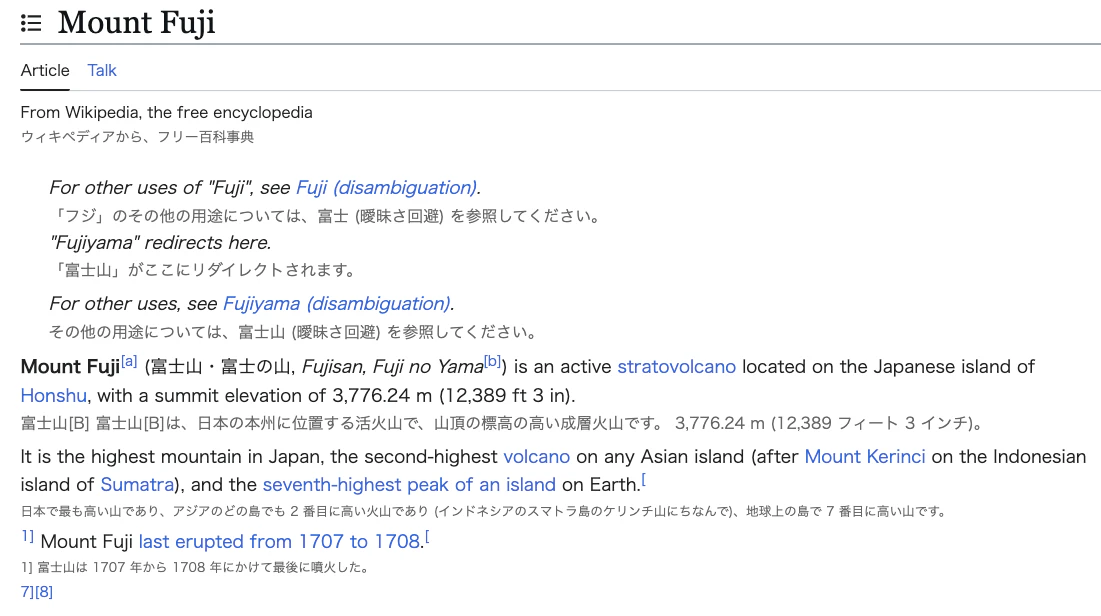Switch to the Talk tab
1101x616 pixels.
click(102, 70)
